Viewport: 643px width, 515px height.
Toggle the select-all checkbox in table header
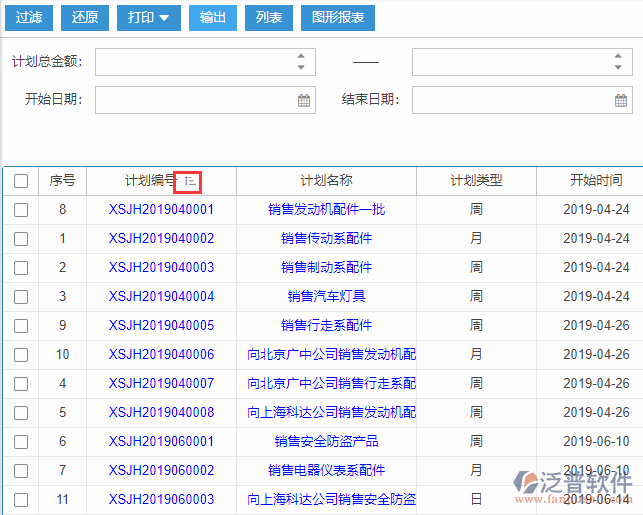pos(21,181)
